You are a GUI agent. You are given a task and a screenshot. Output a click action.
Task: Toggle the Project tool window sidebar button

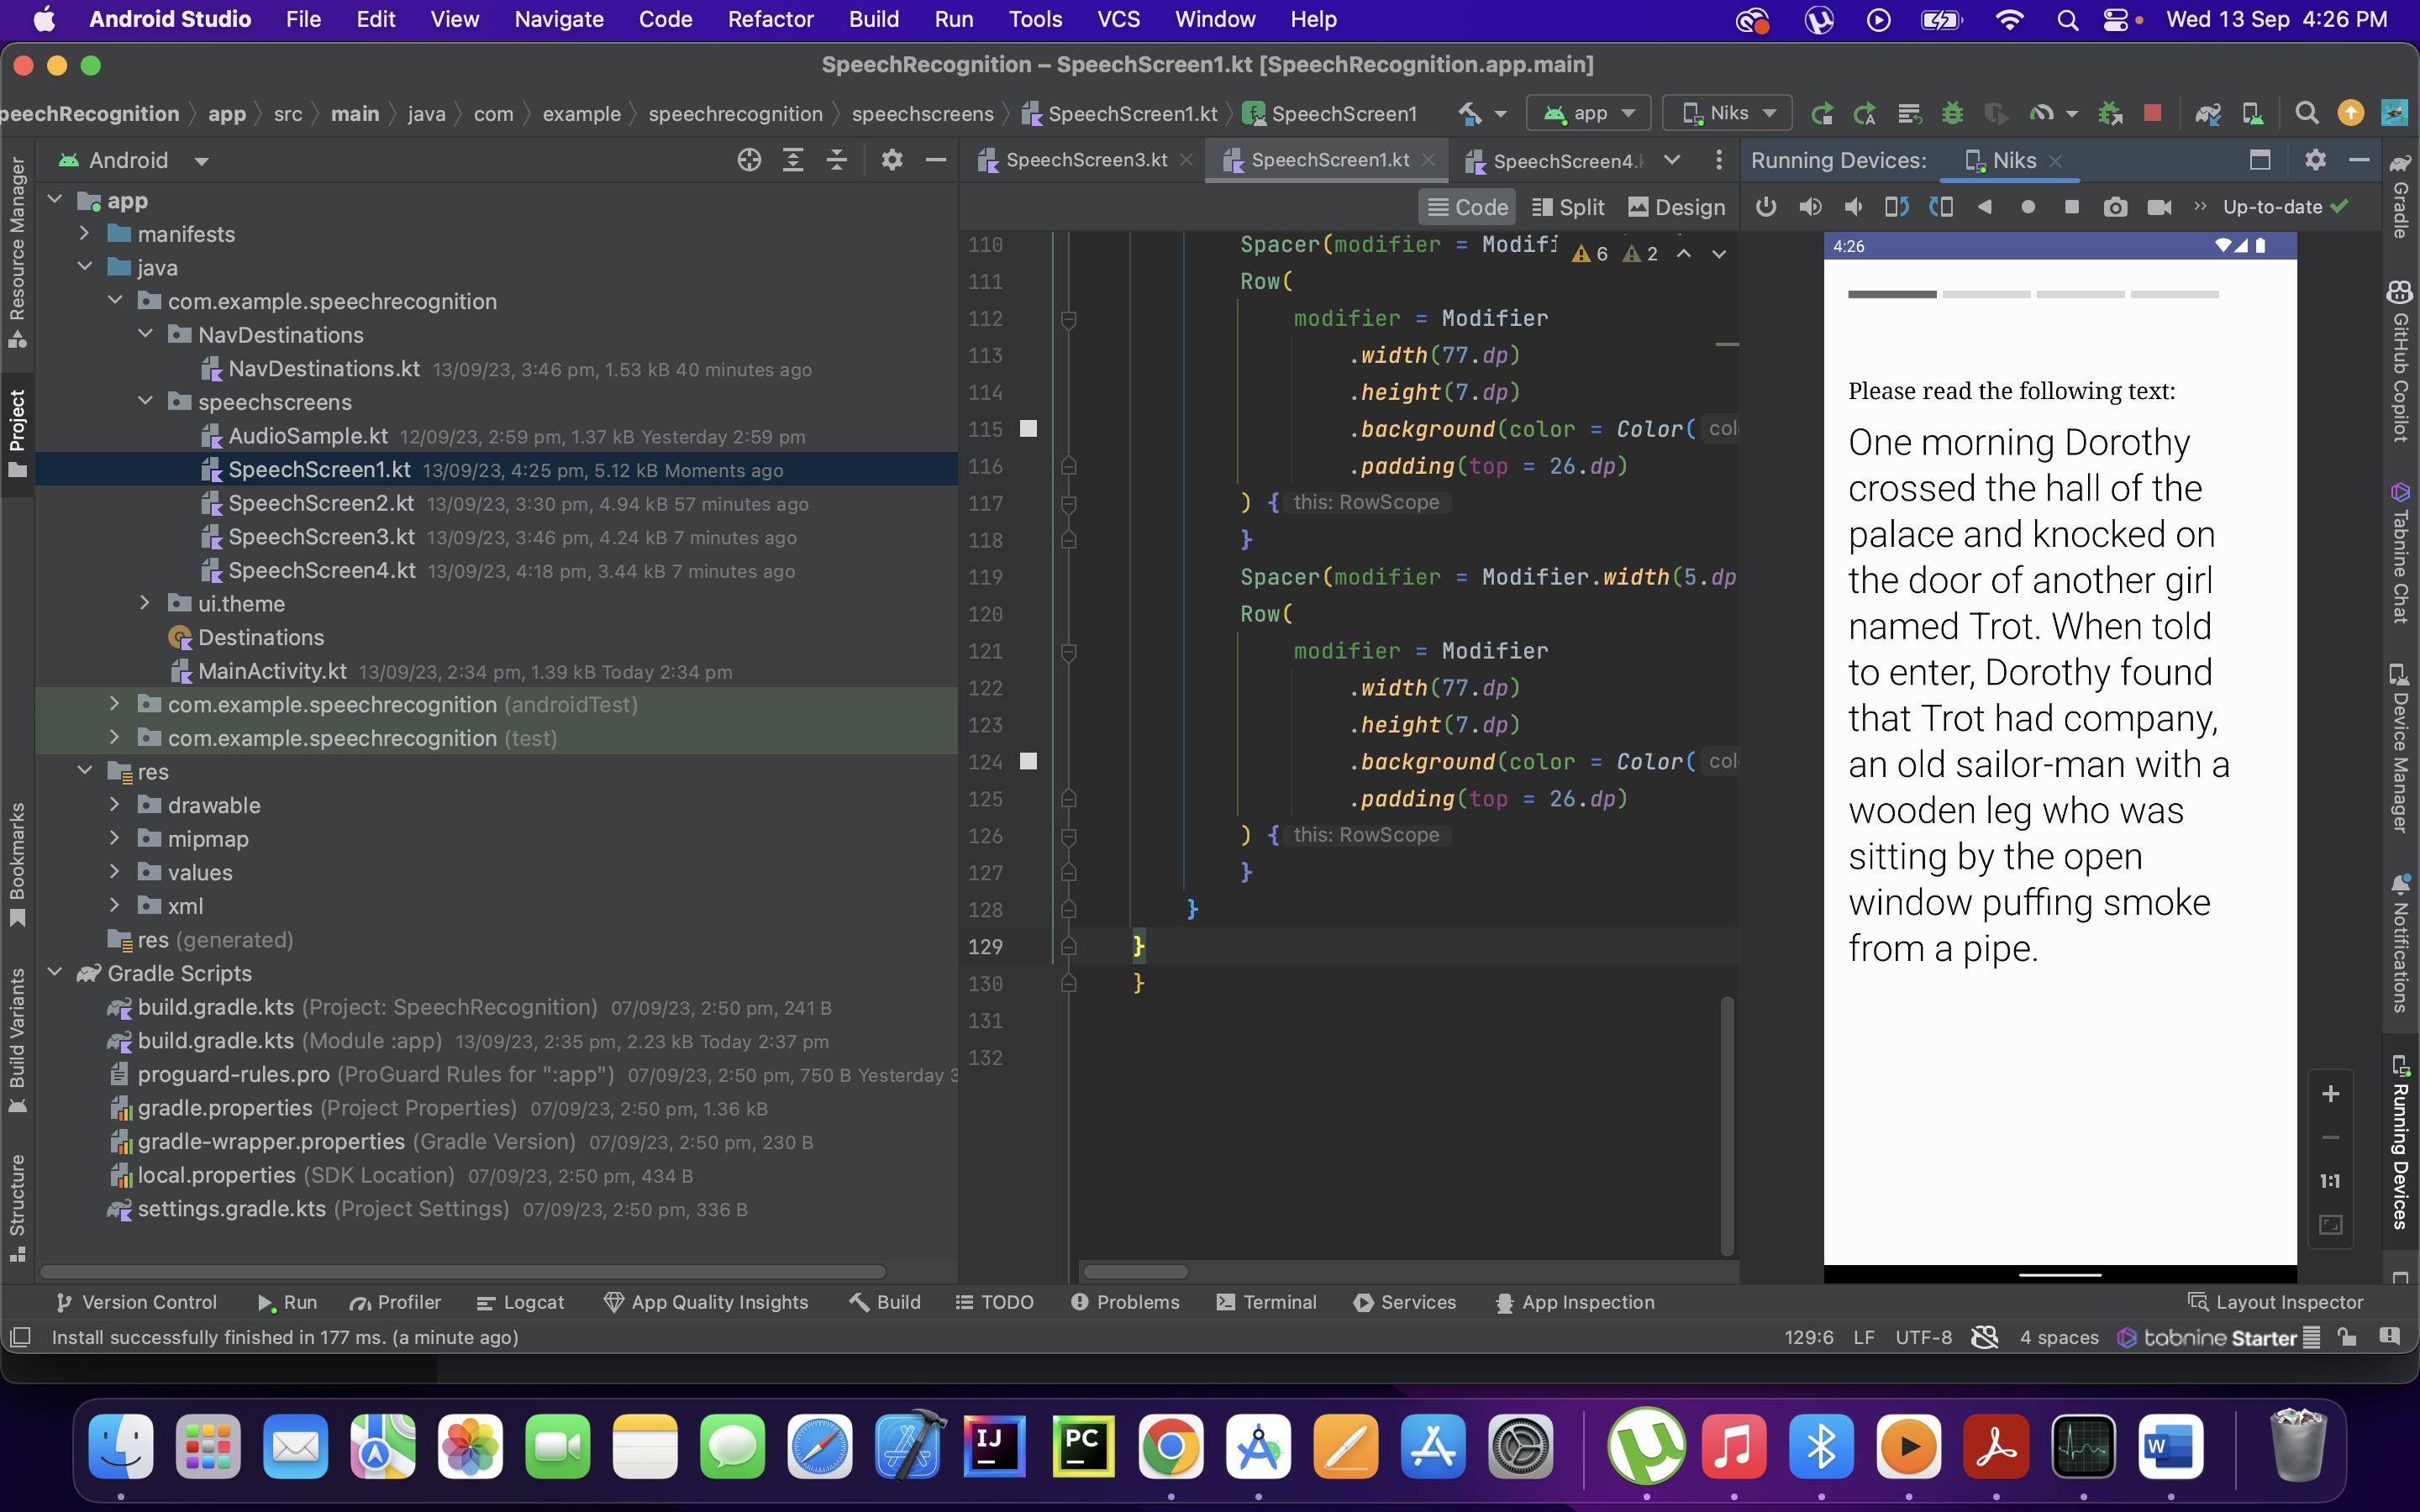[17, 430]
